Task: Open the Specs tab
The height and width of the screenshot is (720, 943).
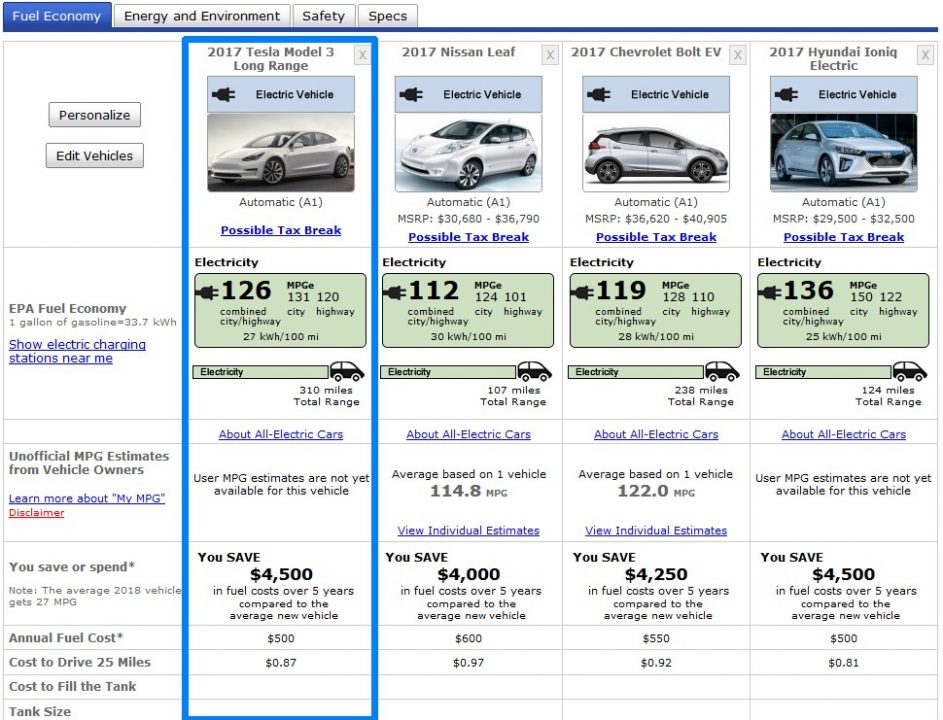Action: (388, 16)
